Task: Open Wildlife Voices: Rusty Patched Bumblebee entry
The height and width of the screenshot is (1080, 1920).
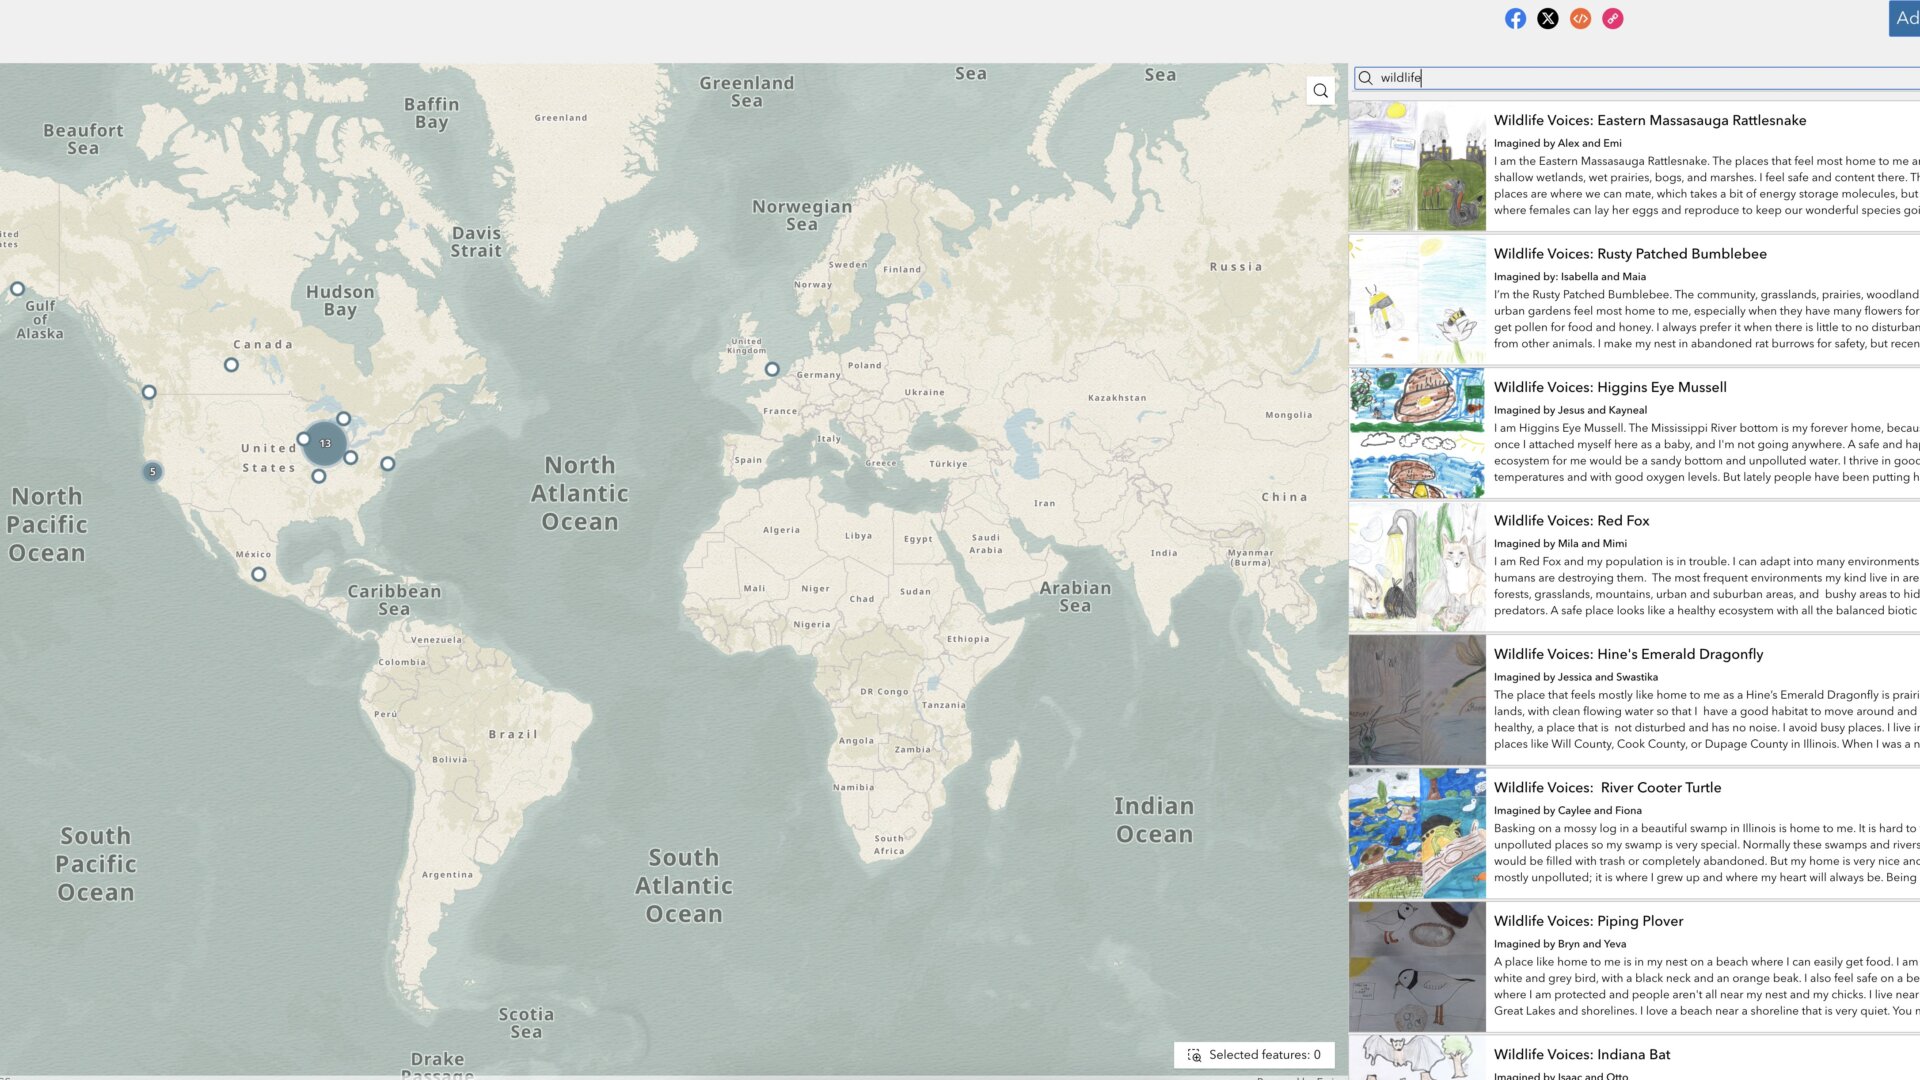Action: click(1629, 254)
